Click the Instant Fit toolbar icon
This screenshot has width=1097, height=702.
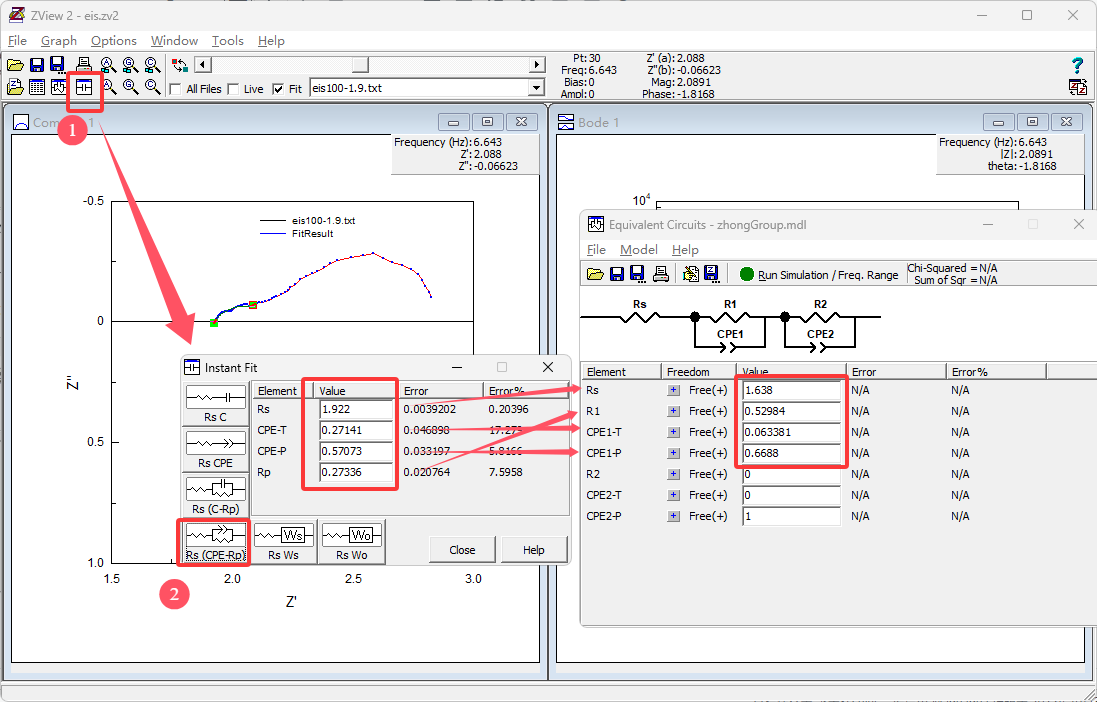[84, 88]
